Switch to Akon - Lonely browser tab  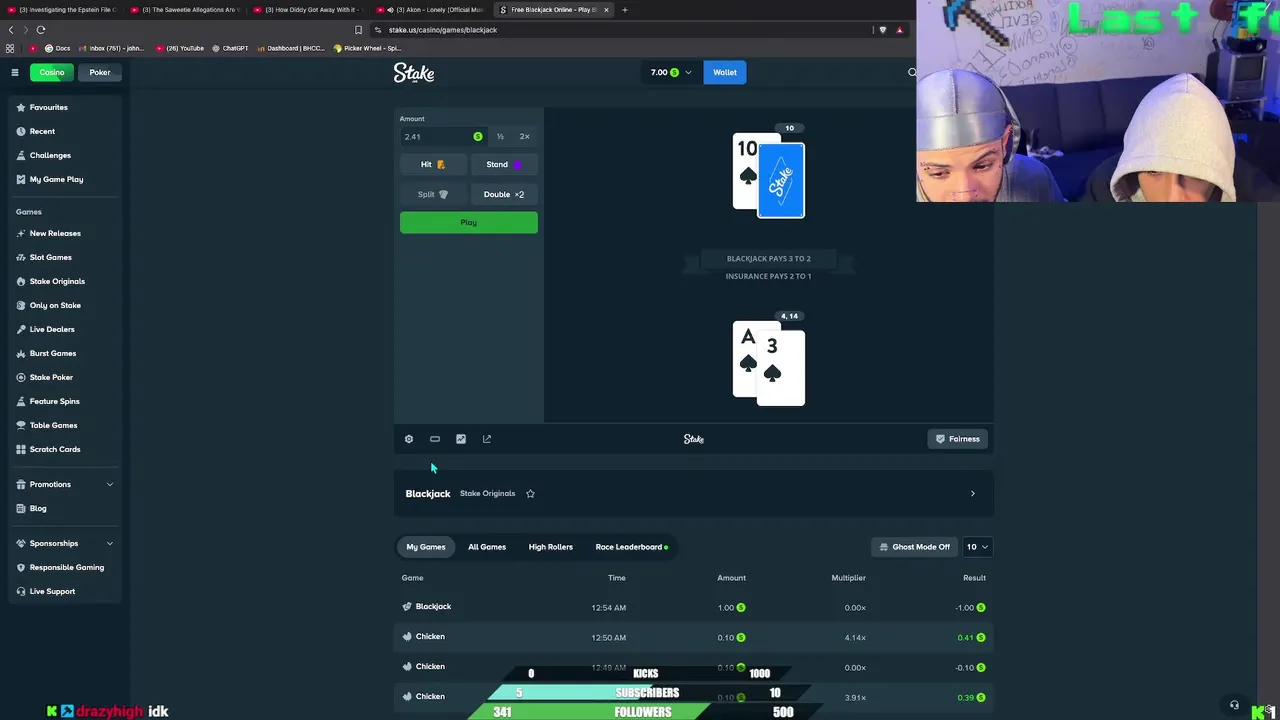(x=431, y=10)
